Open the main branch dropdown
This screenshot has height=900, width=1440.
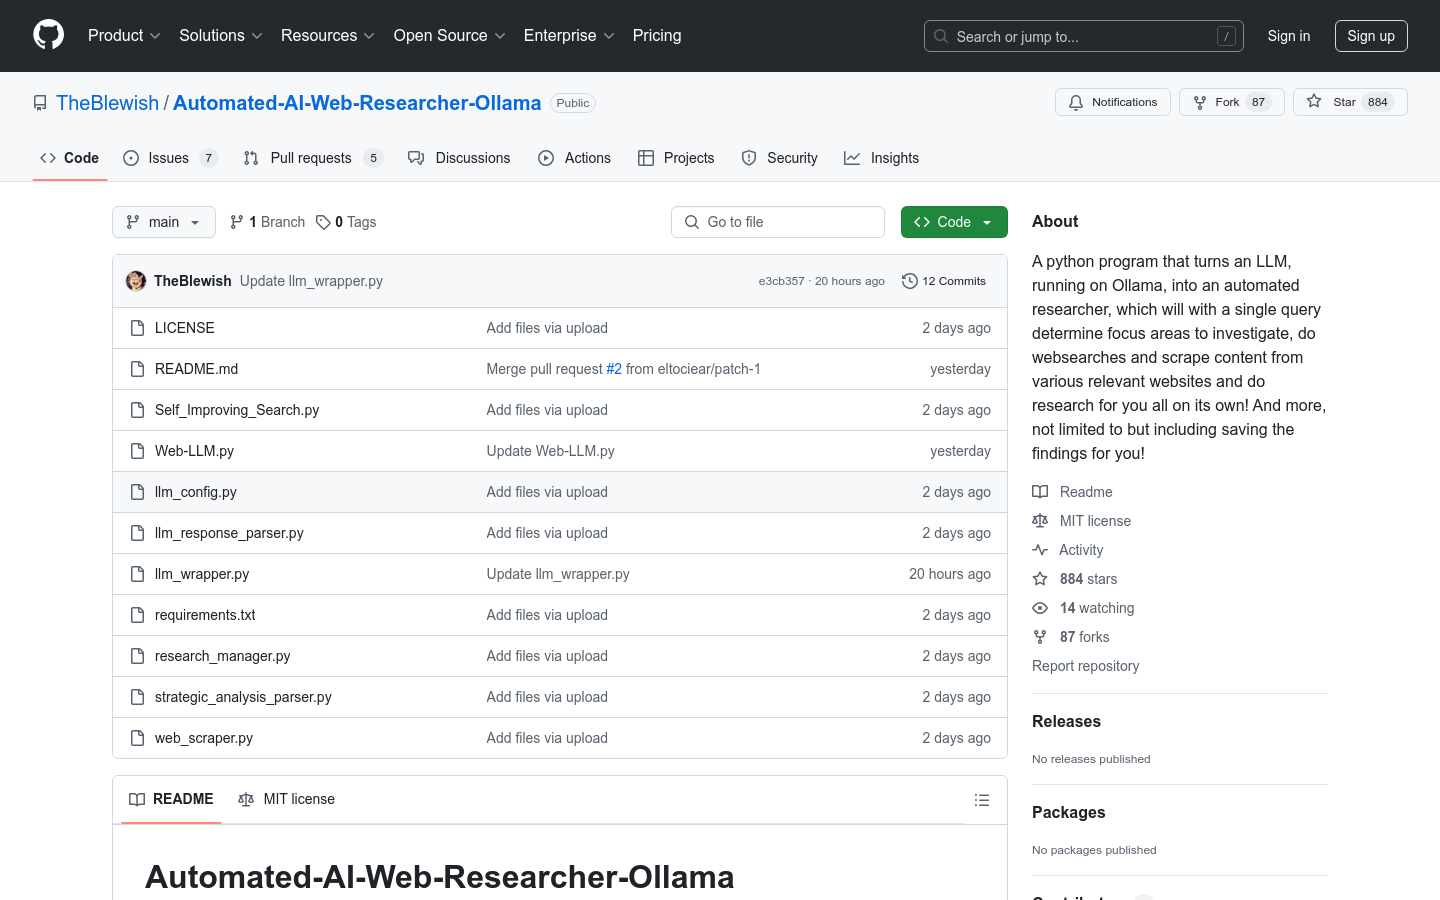pos(163,221)
